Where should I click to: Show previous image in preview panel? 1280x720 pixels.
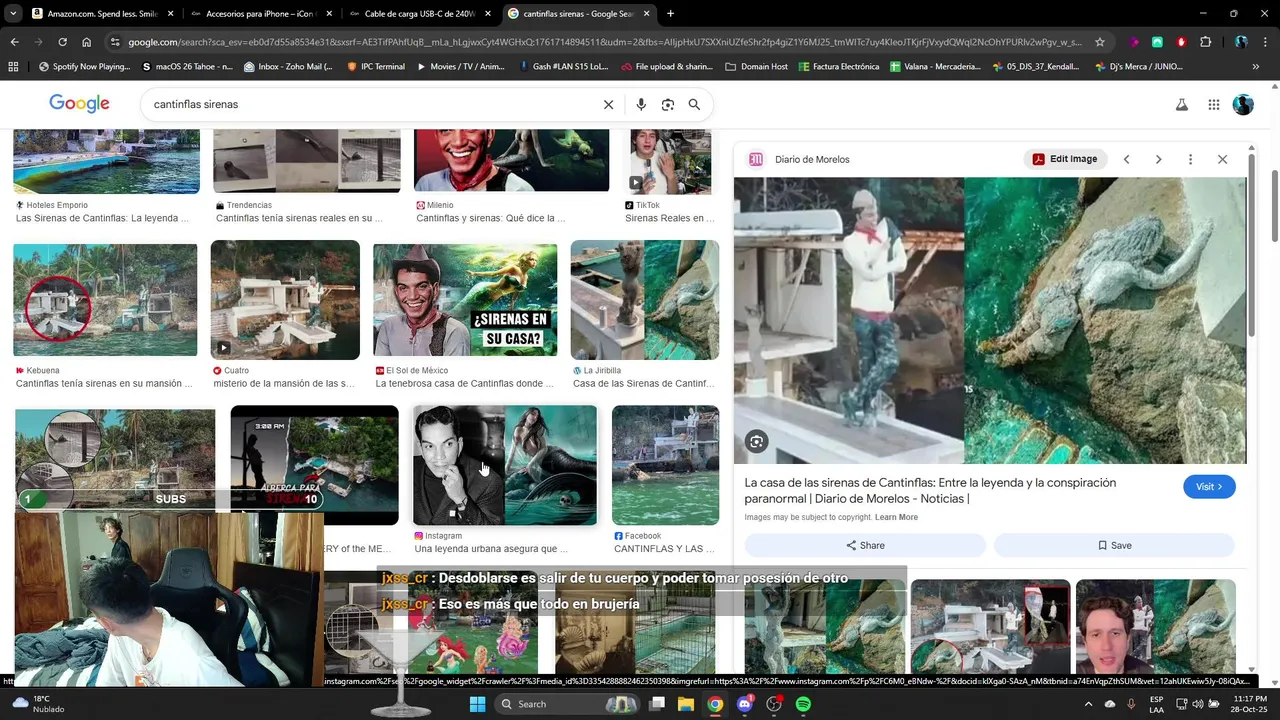click(x=1126, y=159)
